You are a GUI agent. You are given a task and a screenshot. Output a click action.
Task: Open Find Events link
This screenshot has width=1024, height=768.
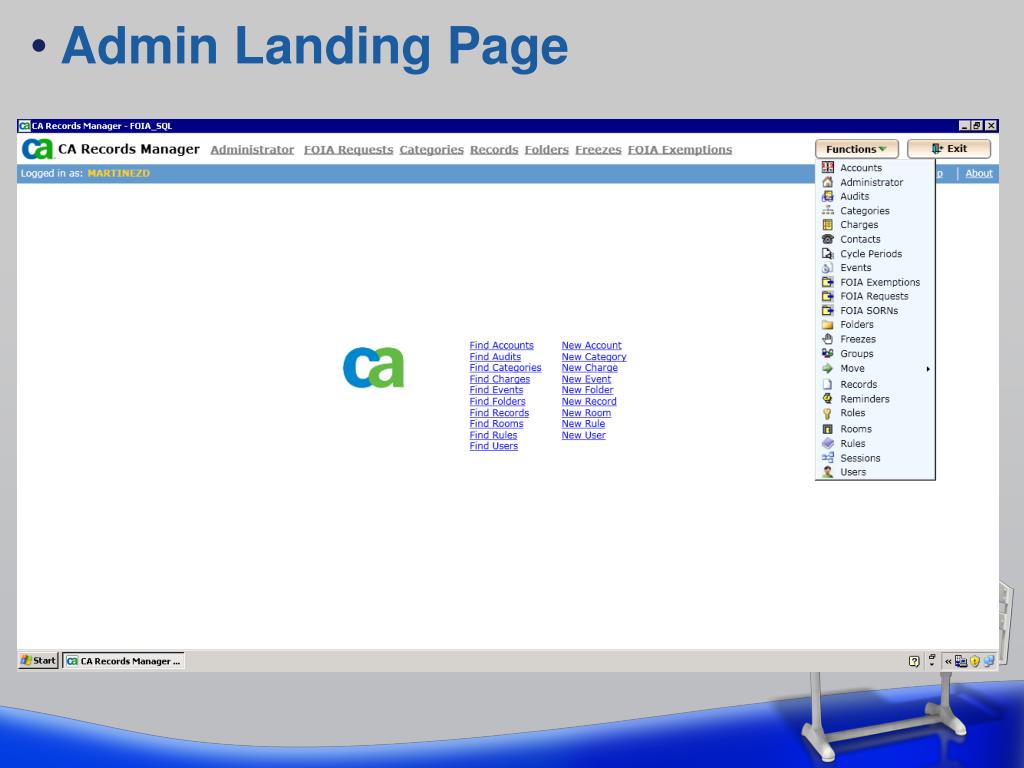(496, 390)
